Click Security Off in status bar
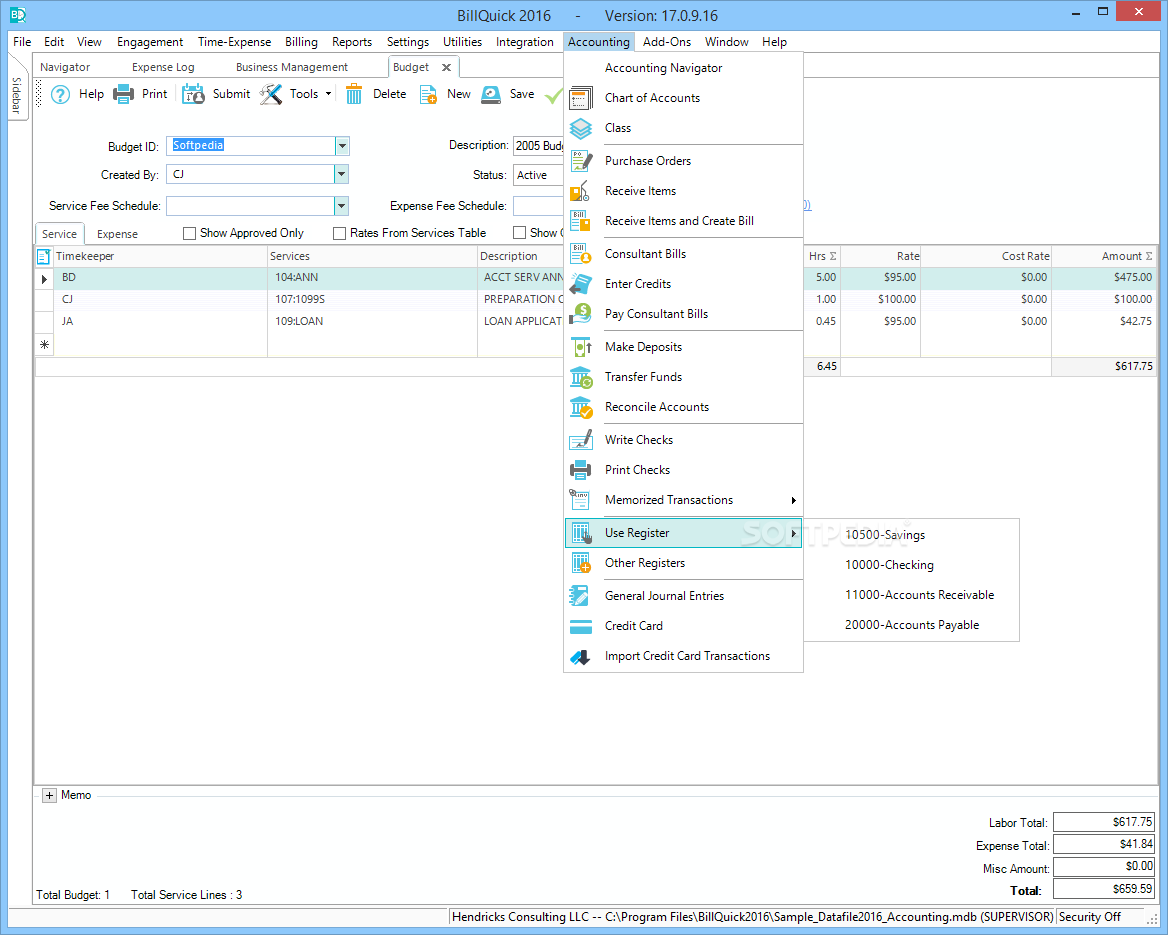This screenshot has height=935, width=1168. (1089, 917)
